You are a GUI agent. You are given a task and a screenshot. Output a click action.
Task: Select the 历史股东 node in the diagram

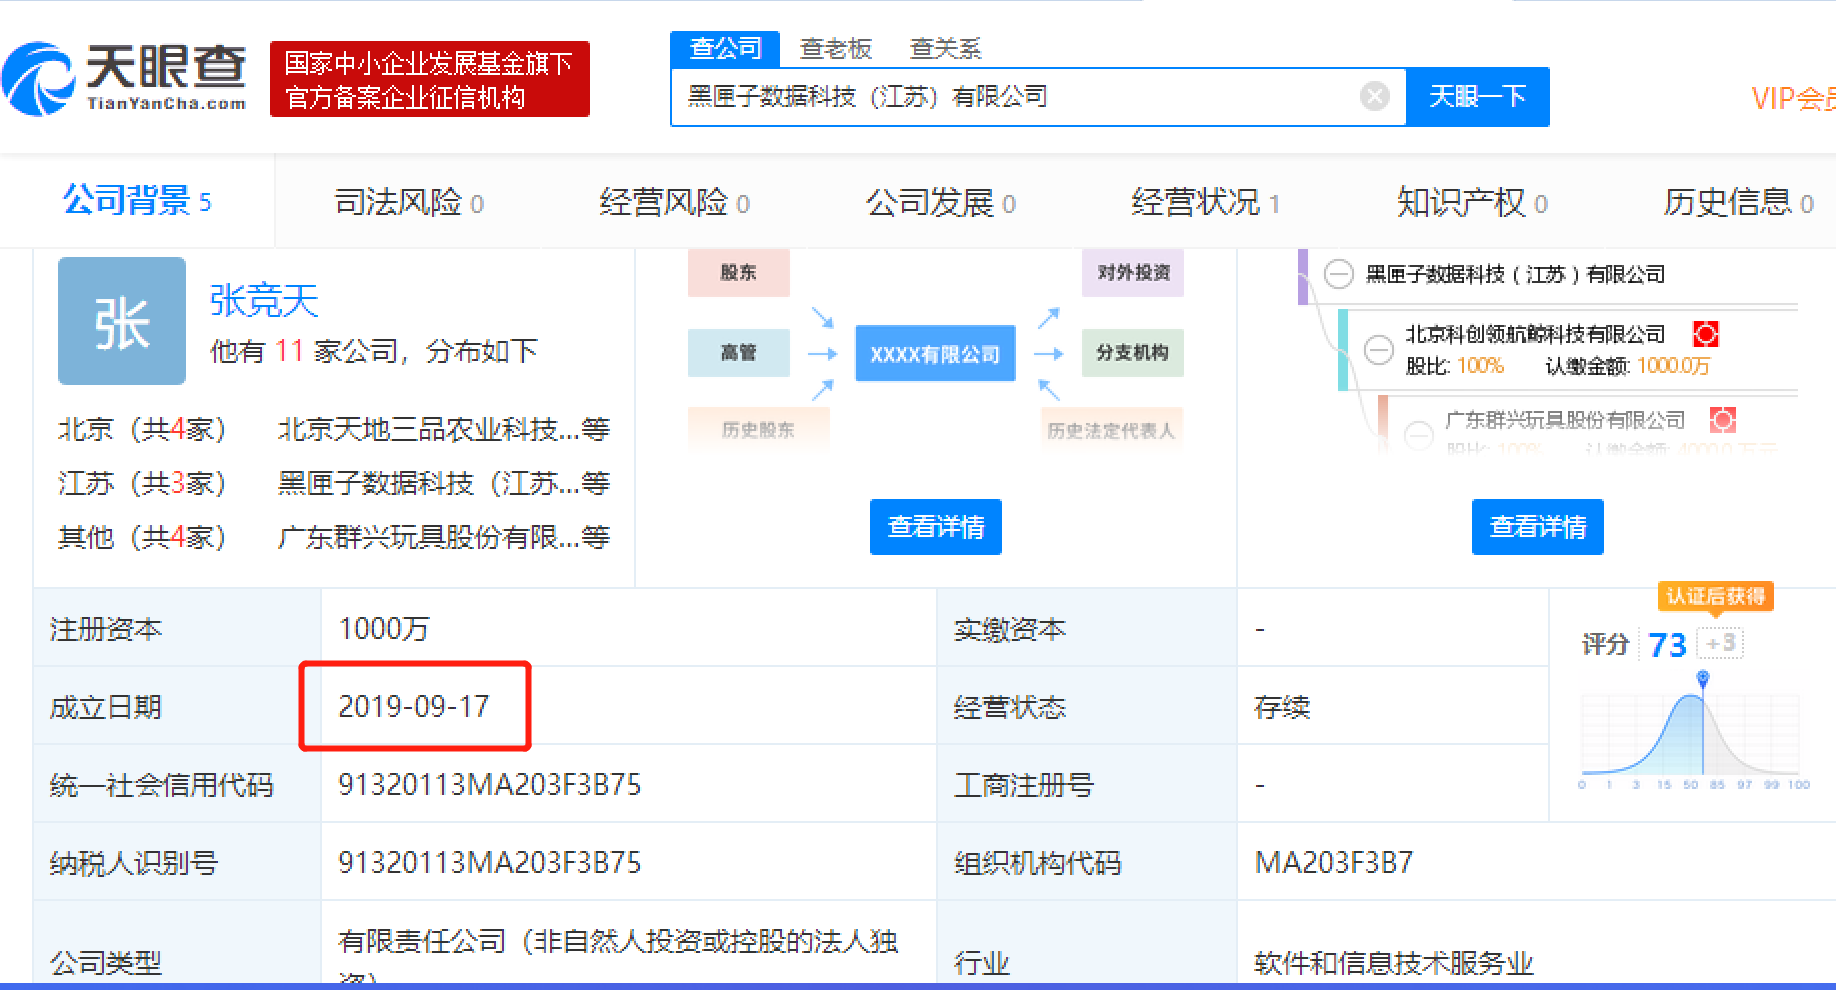[x=758, y=430]
